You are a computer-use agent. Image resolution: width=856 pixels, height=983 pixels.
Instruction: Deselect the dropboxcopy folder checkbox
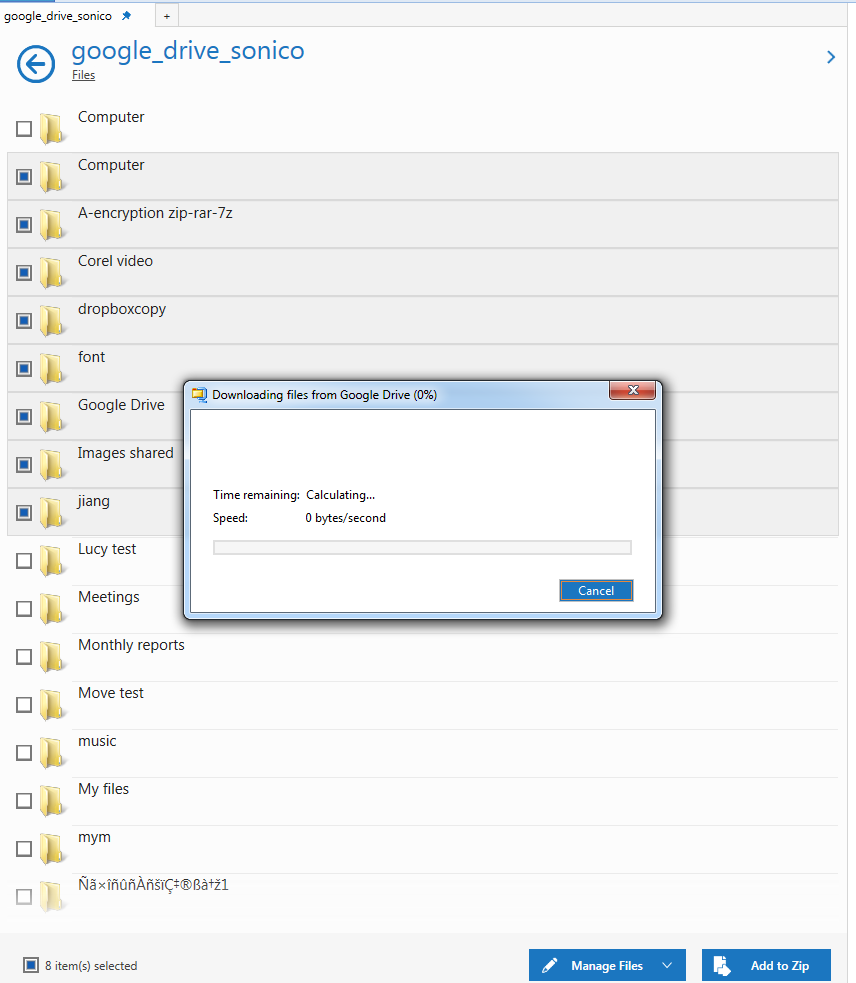coord(24,320)
